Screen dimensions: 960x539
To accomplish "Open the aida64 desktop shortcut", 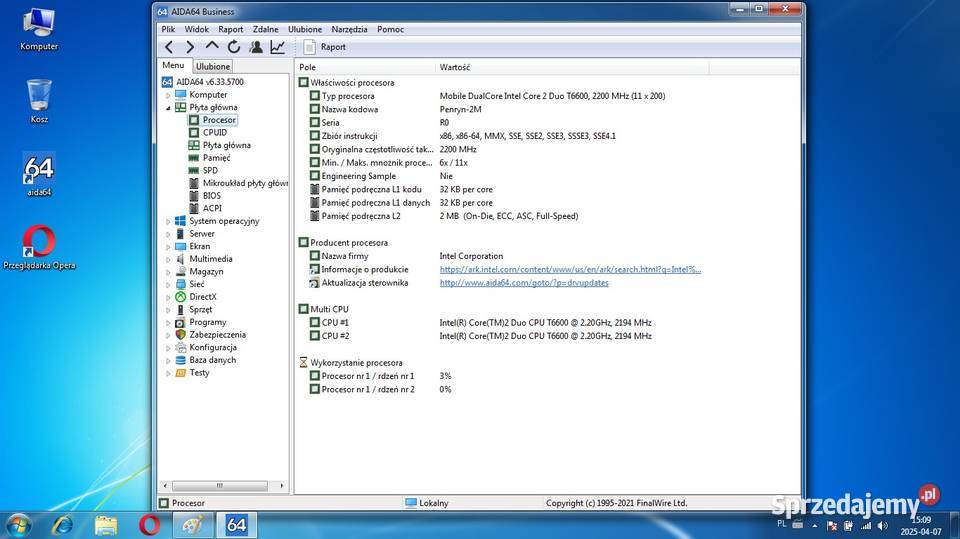I will tap(39, 175).
